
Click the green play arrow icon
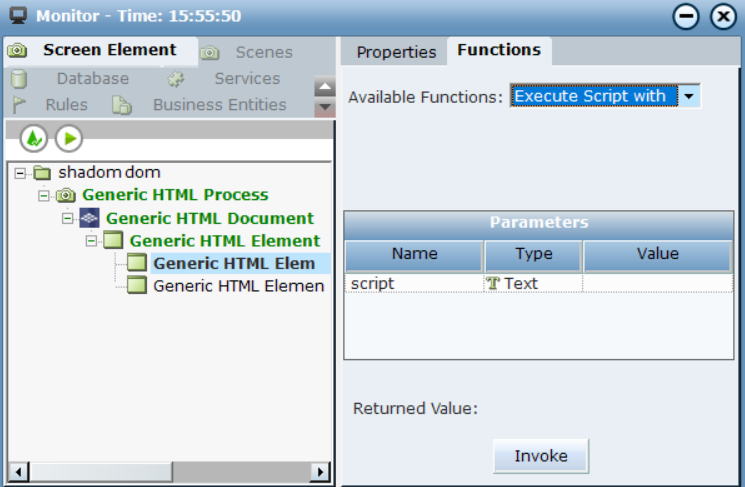68,139
